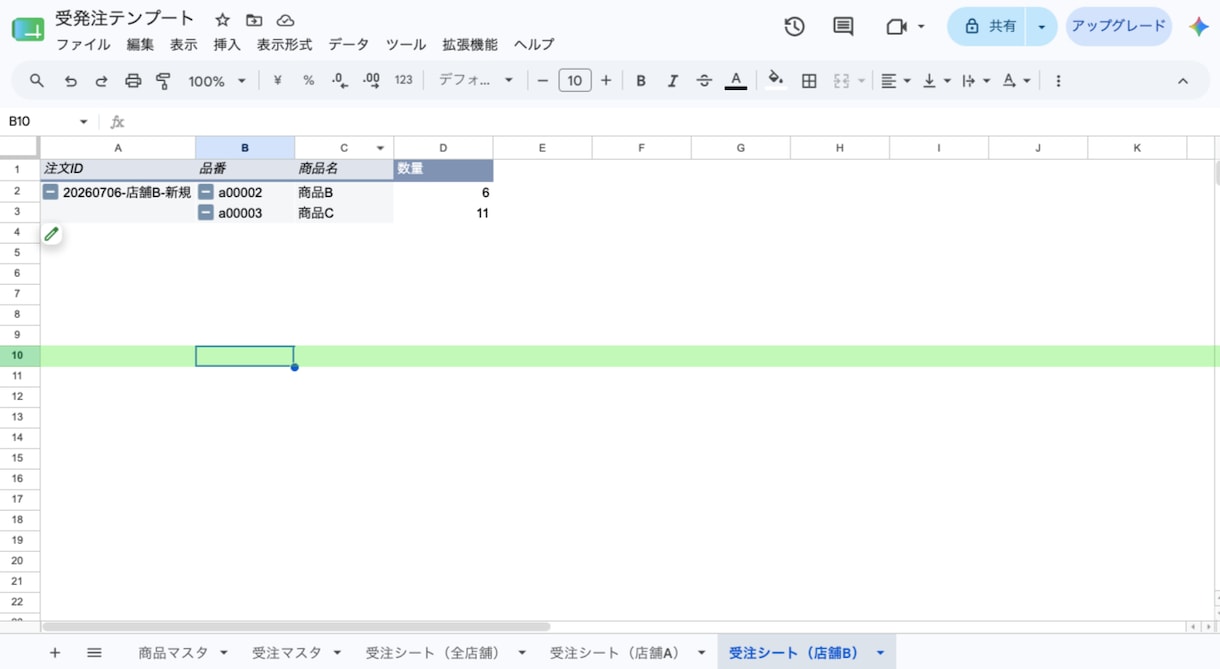Toggle bold formatting
Image resolution: width=1220 pixels, height=669 pixels.
(x=641, y=81)
